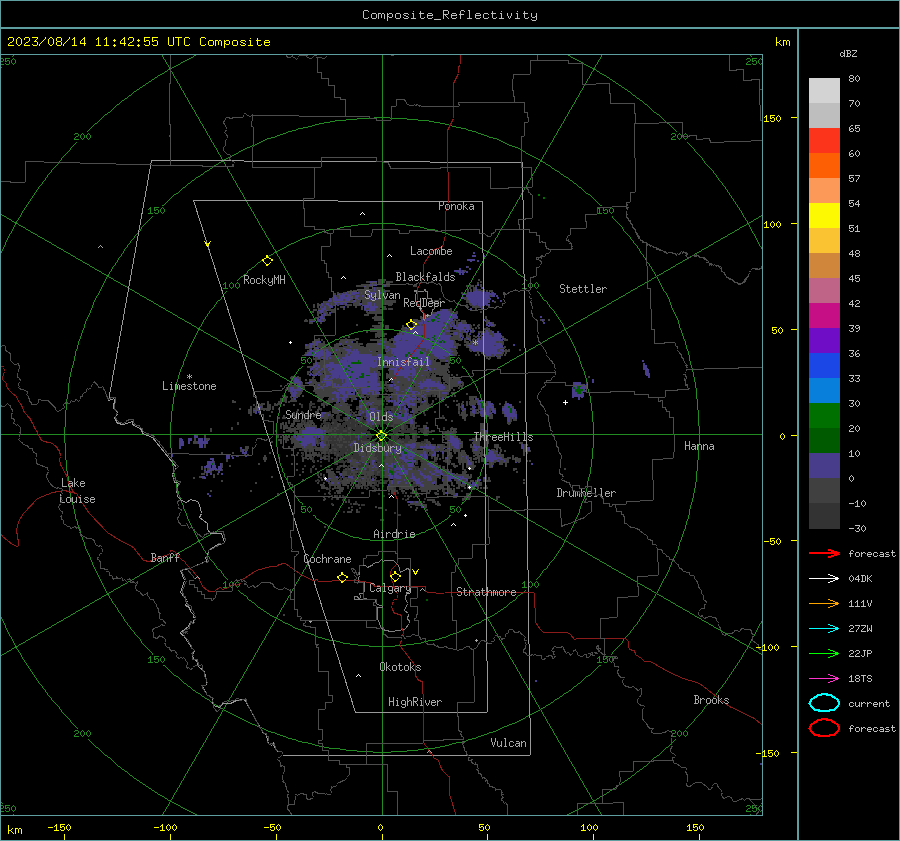Click the Lake Louise label
900x841 pixels.
[78, 491]
